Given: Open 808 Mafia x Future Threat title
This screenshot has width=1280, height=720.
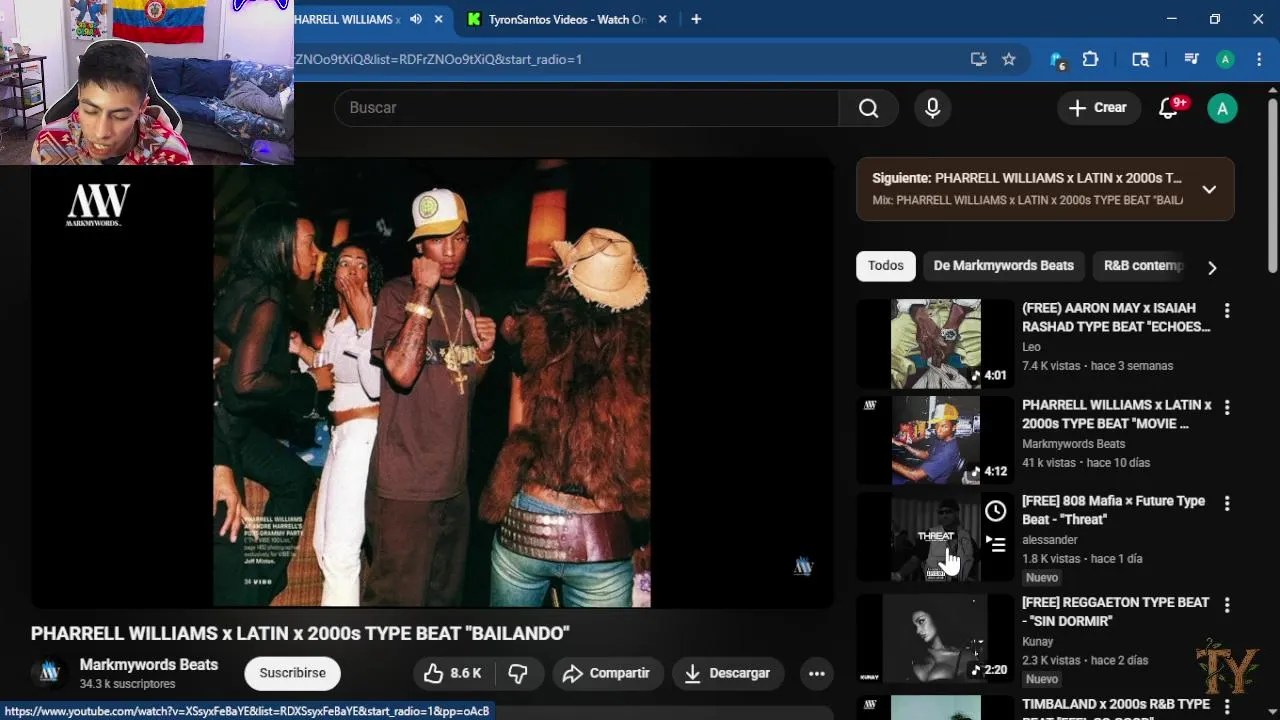Looking at the screenshot, I should (x=1113, y=510).
